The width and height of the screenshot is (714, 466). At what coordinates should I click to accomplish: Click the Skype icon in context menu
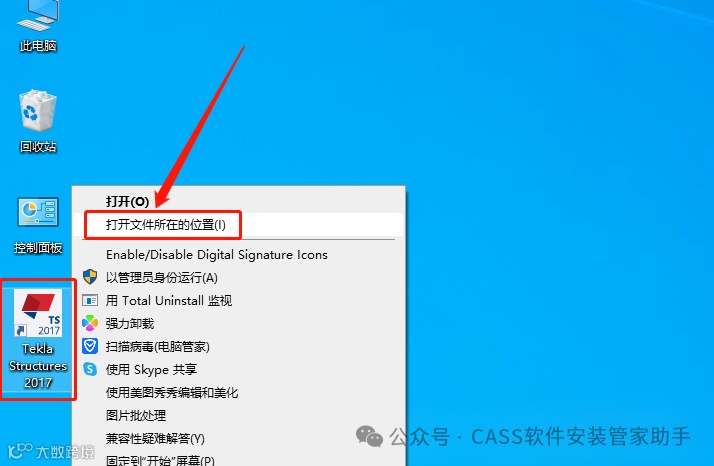pos(90,369)
